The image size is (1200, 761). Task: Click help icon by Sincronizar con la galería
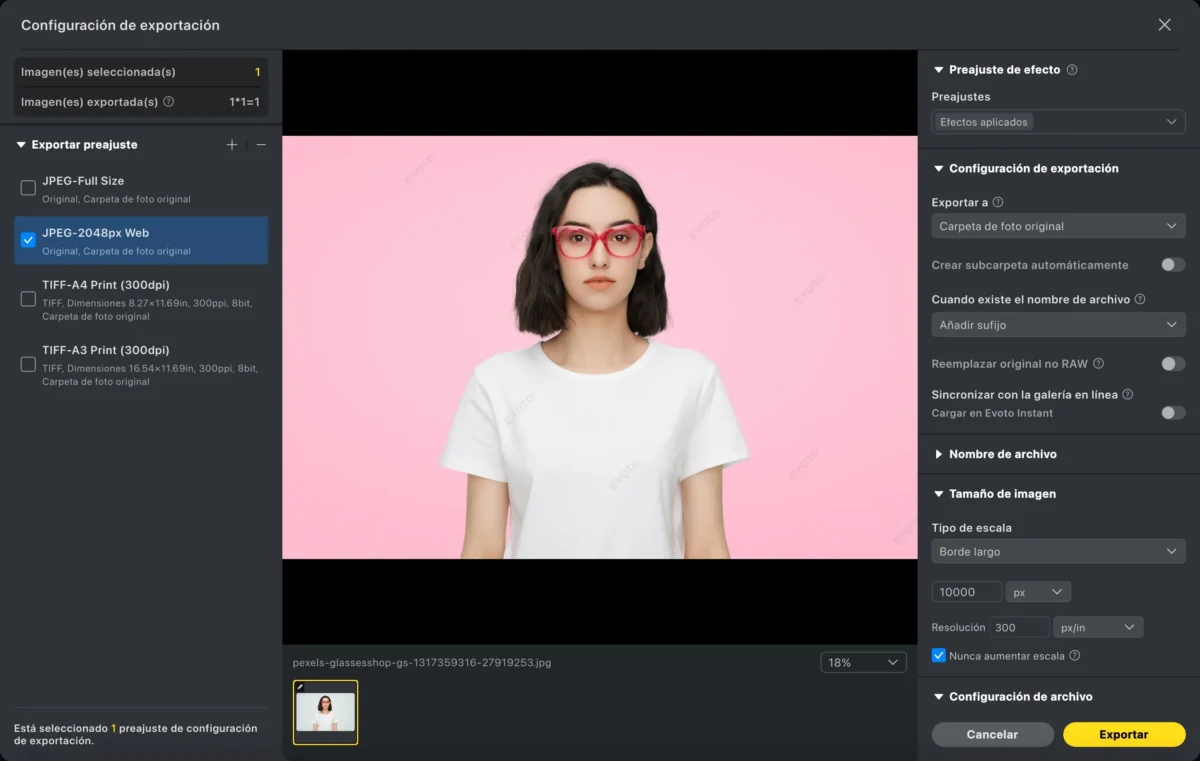click(1128, 395)
